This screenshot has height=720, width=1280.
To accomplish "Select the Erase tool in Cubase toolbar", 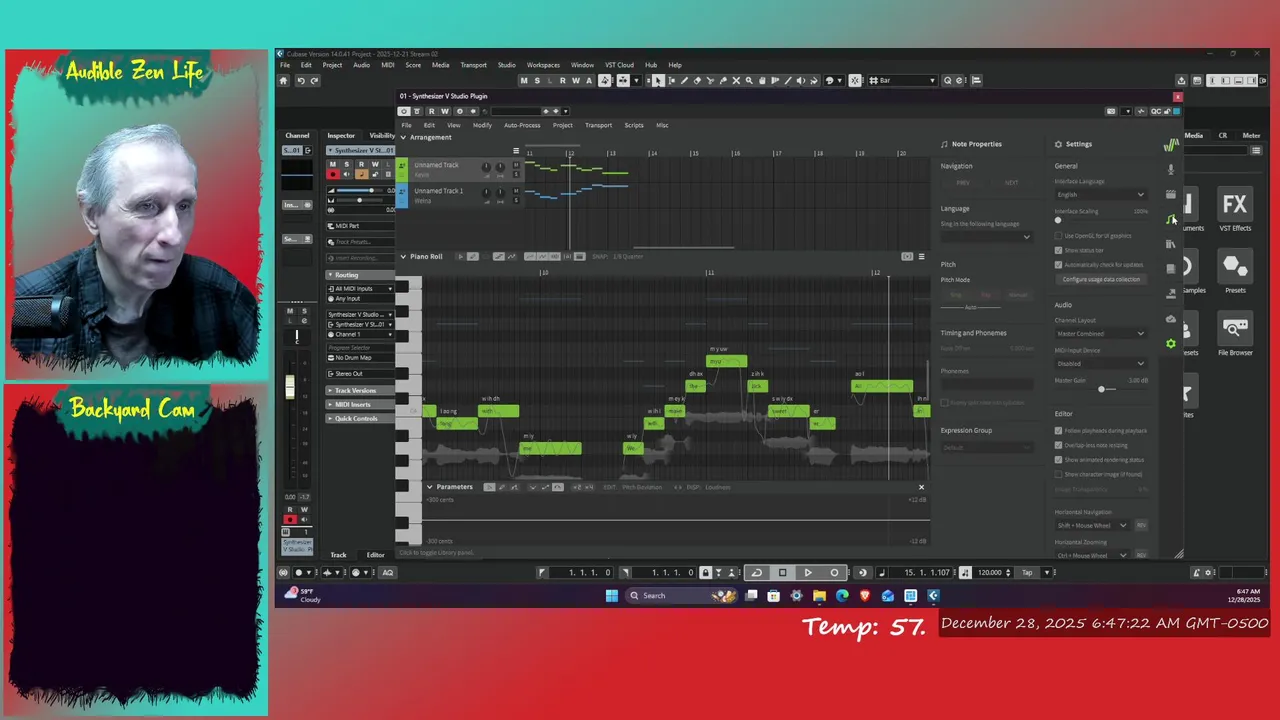I will click(697, 81).
